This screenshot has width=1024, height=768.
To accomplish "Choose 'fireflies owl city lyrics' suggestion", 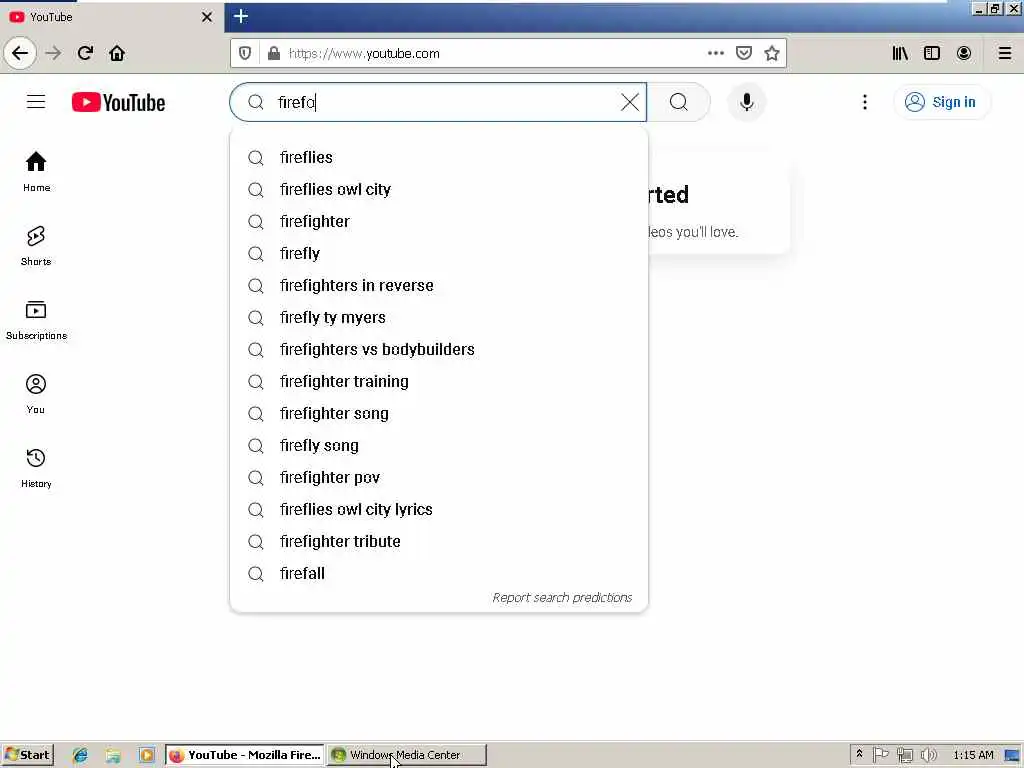I will click(439, 509).
